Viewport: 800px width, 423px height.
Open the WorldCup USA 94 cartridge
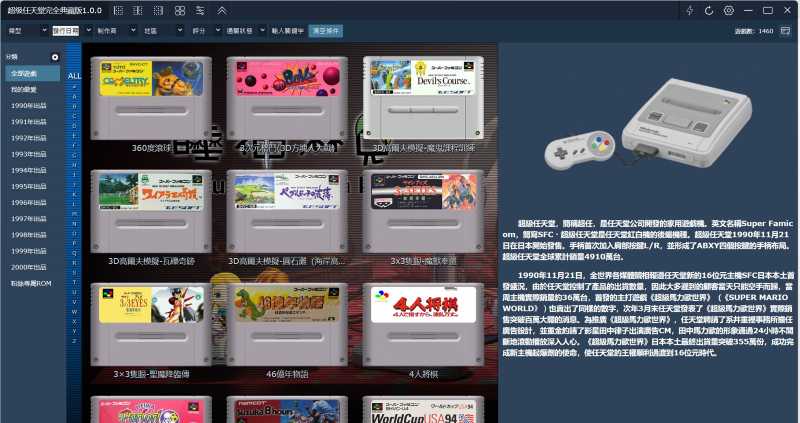pos(423,409)
